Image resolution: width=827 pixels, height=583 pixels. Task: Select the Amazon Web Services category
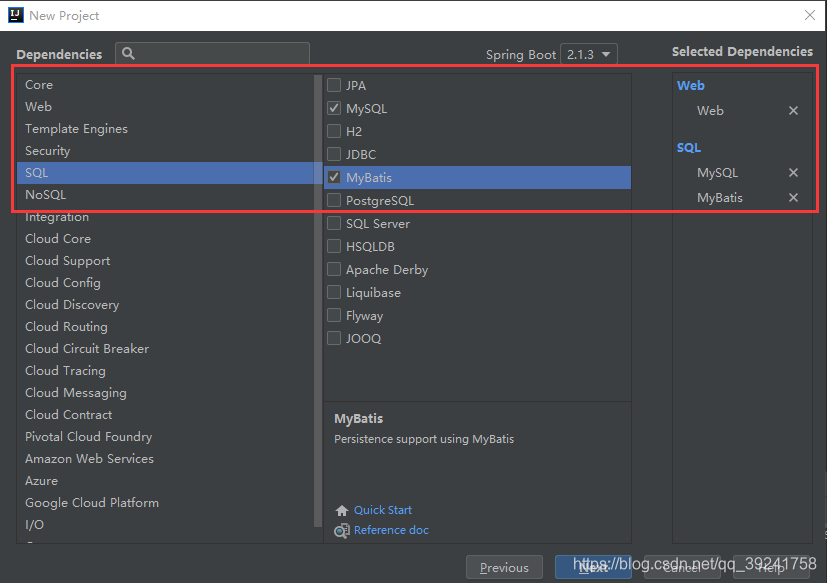(x=166, y=458)
